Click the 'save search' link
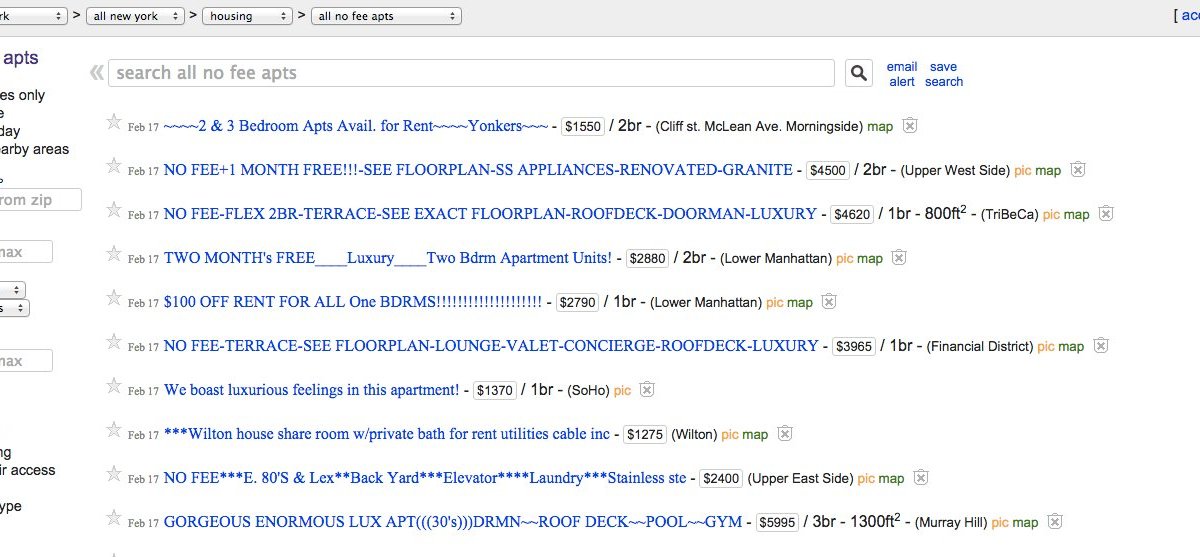 pyautogui.click(x=943, y=74)
